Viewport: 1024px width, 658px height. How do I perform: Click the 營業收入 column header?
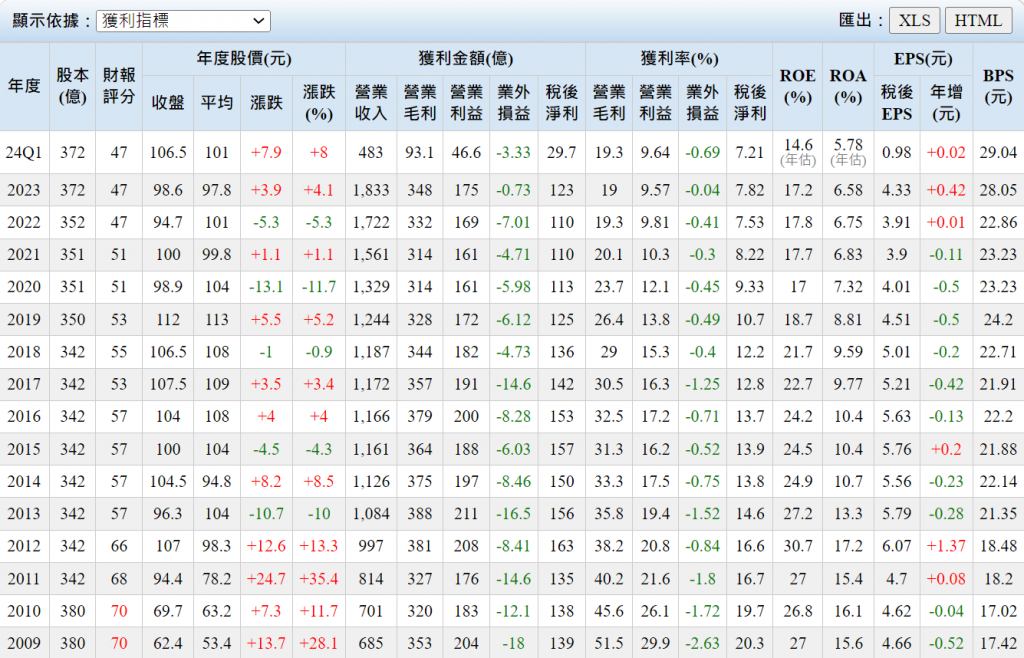click(x=371, y=102)
